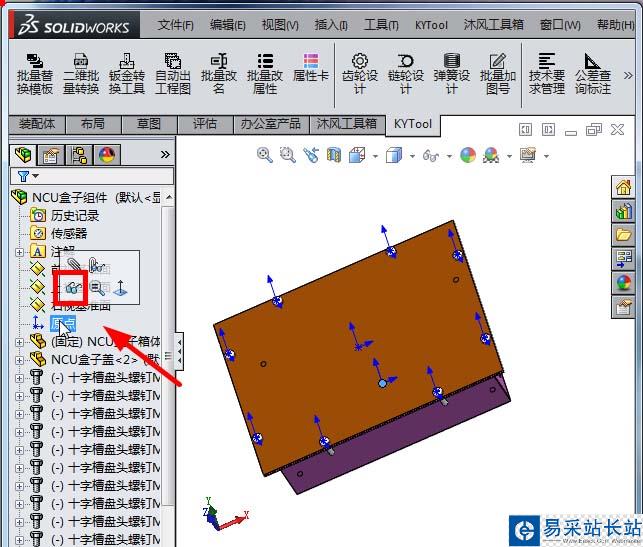This screenshot has height=547, width=643.
Task: Click Normal To icon in context popup
Action: pos(120,288)
